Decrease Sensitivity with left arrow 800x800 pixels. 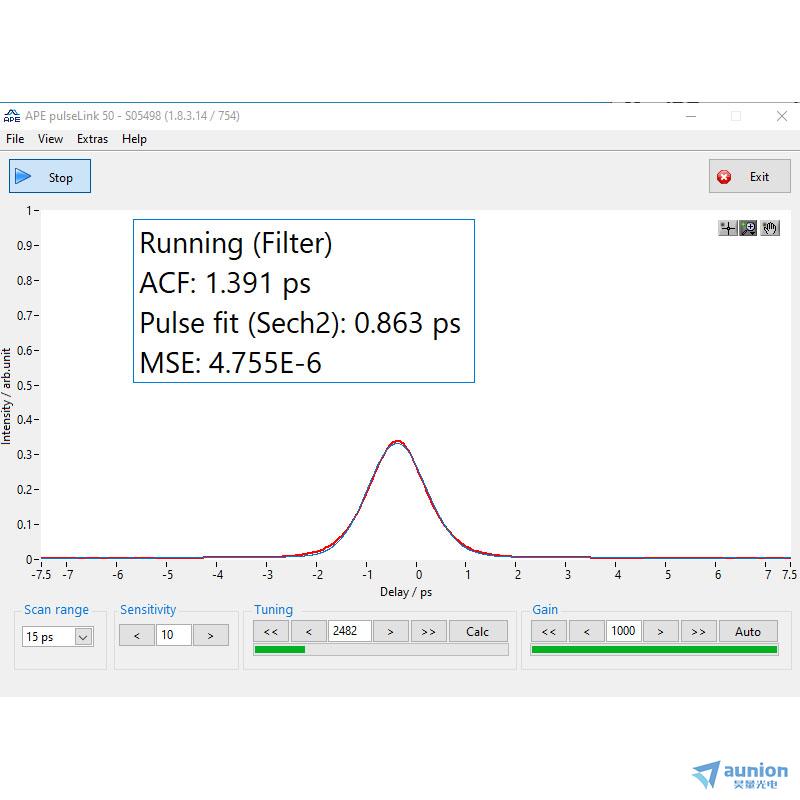[137, 635]
